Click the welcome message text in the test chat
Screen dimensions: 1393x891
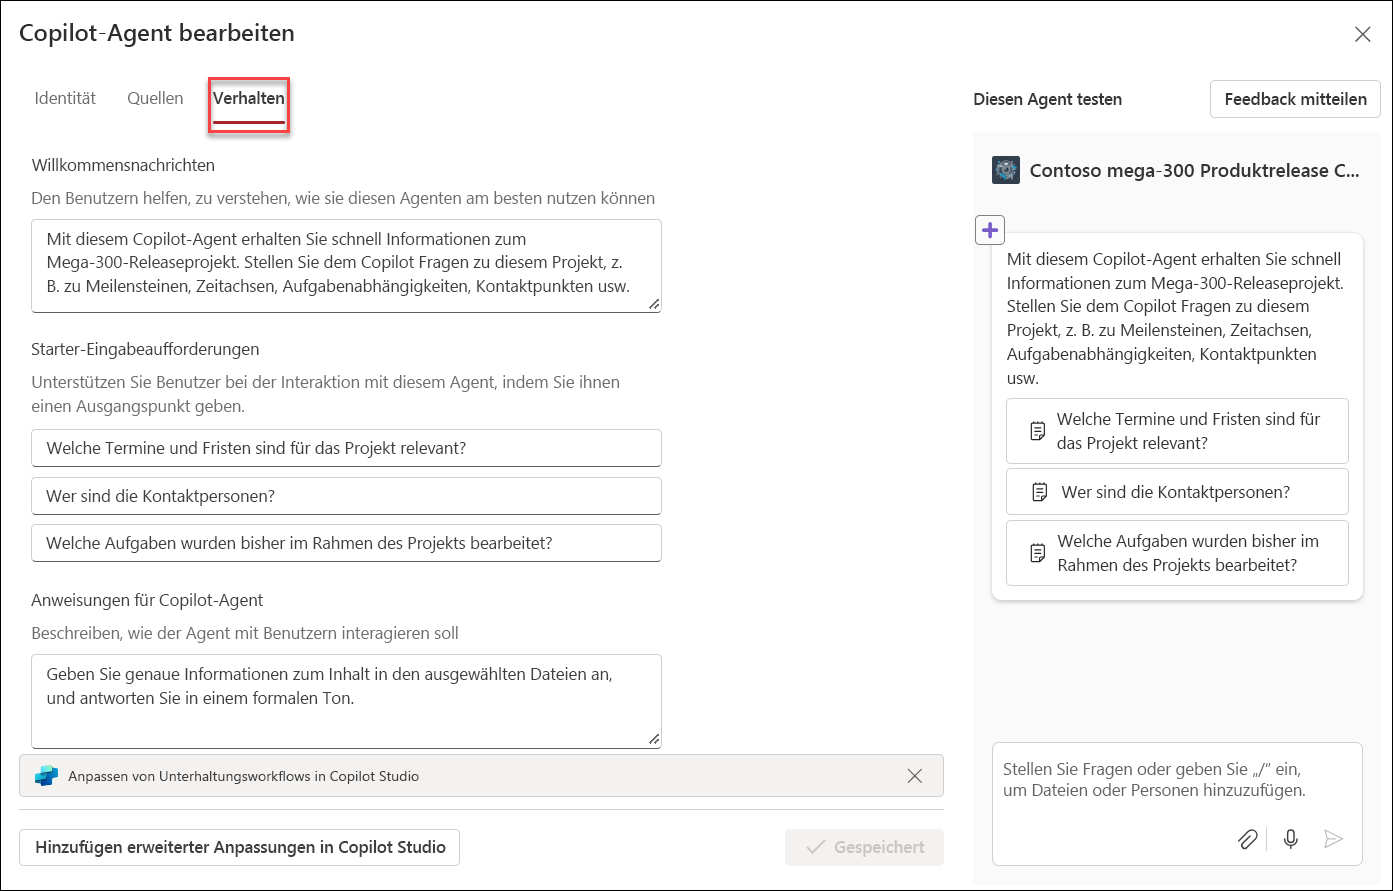coord(1176,318)
